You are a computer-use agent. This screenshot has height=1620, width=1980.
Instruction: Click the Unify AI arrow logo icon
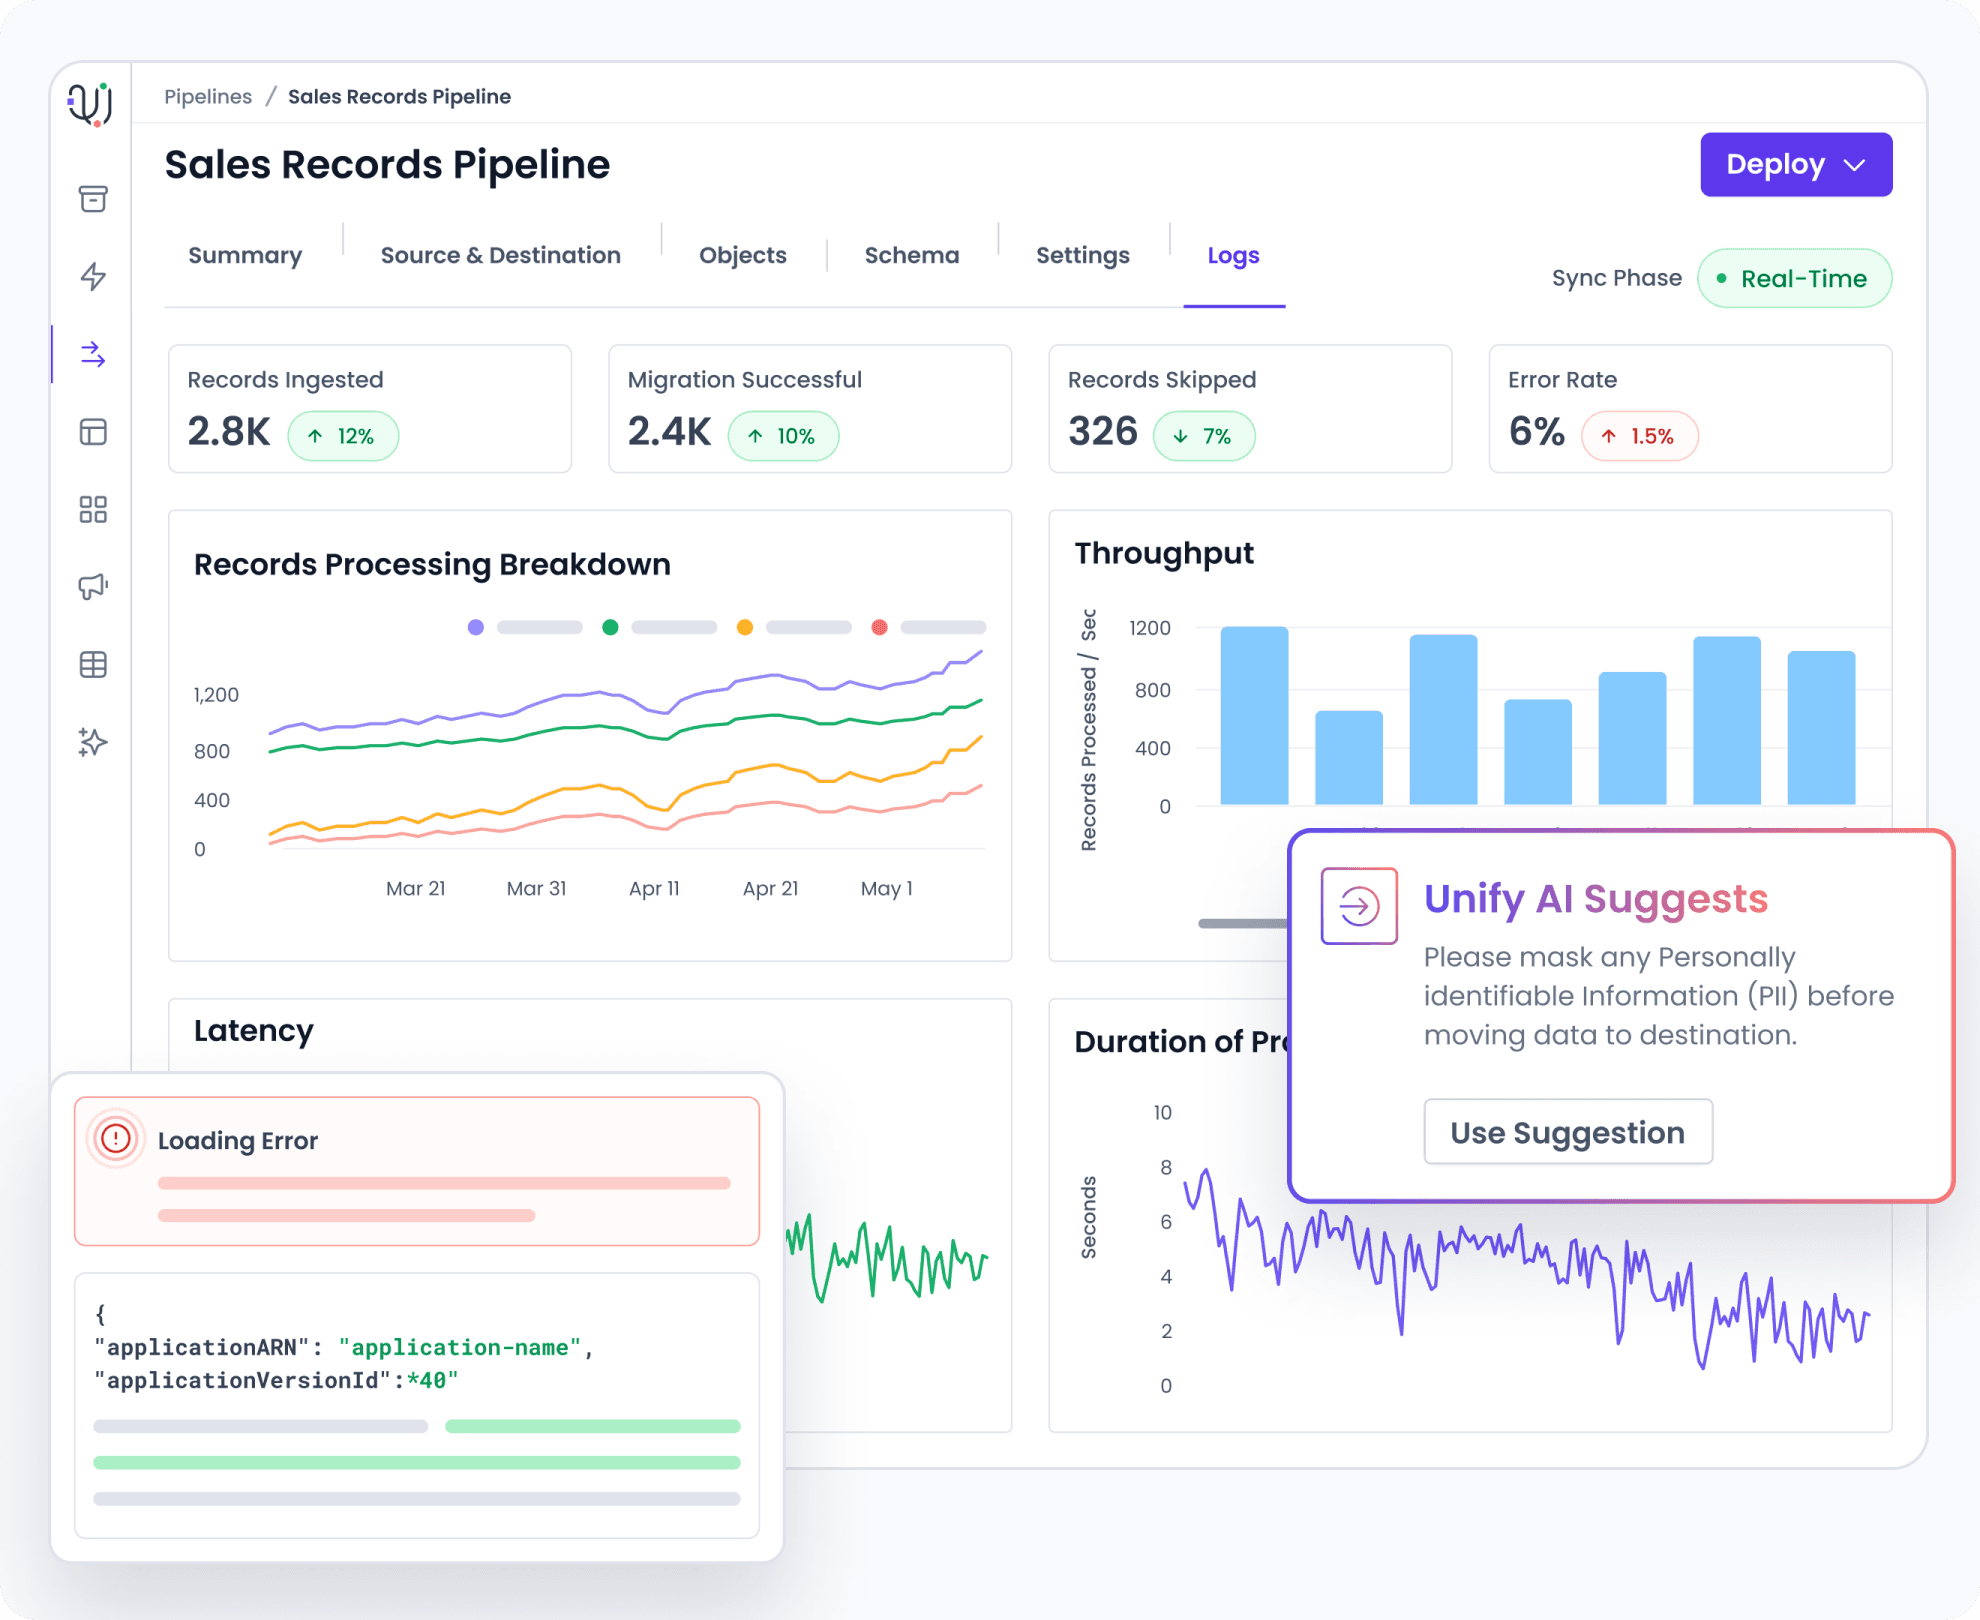[x=1358, y=906]
